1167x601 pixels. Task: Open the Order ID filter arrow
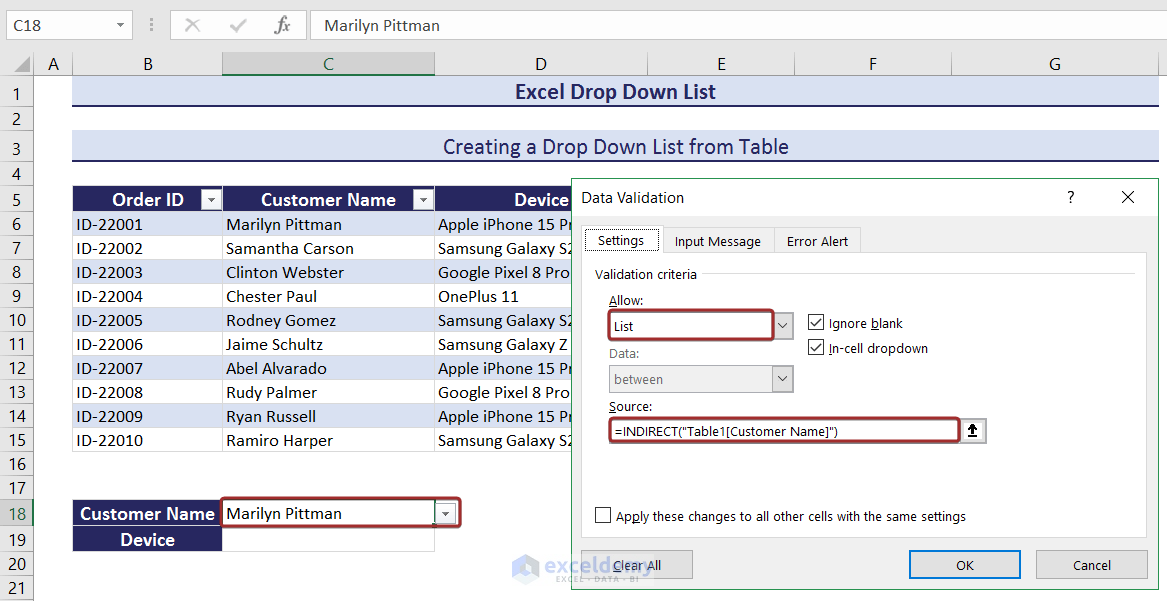point(210,200)
